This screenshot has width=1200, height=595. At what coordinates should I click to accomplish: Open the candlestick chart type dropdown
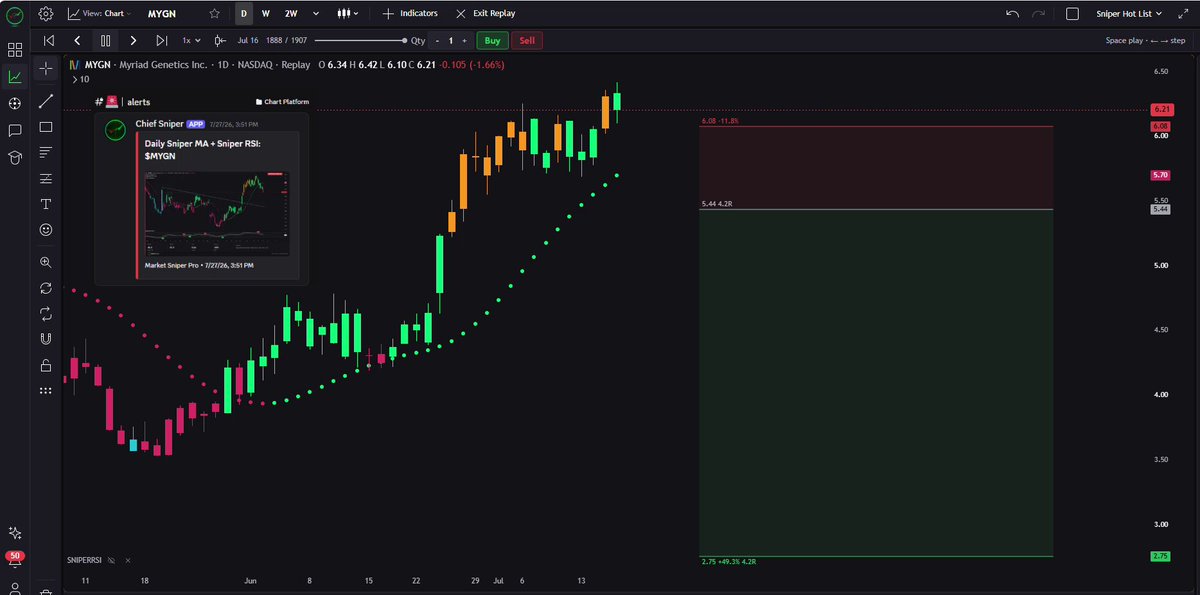348,14
